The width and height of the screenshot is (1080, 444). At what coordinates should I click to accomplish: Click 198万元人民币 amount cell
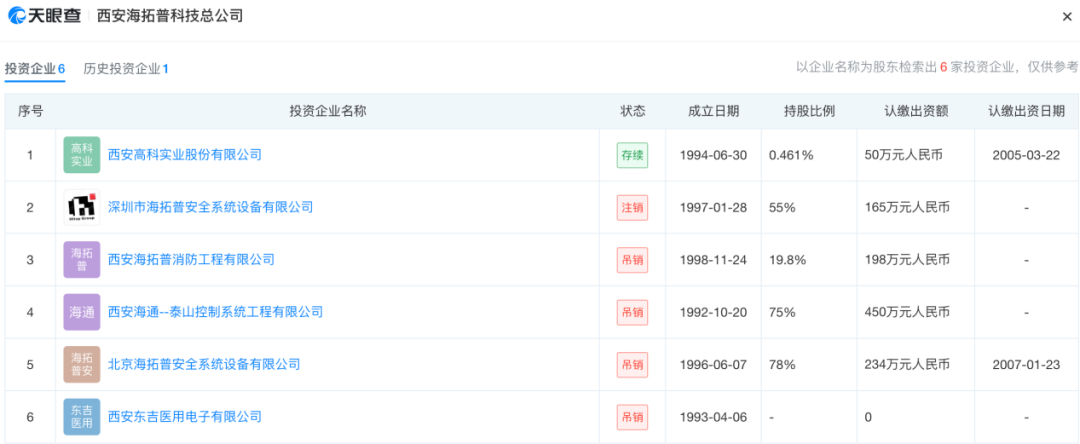(907, 260)
